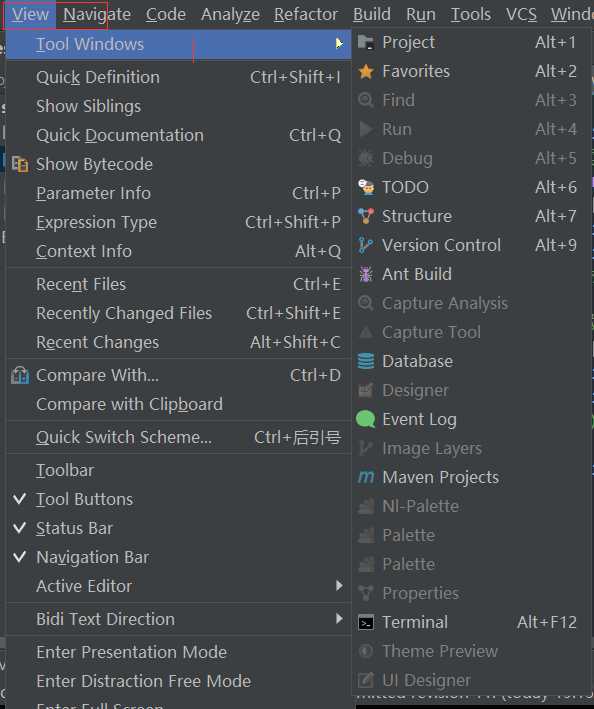The image size is (594, 709).
Task: Open the Refactor menu
Action: [306, 14]
